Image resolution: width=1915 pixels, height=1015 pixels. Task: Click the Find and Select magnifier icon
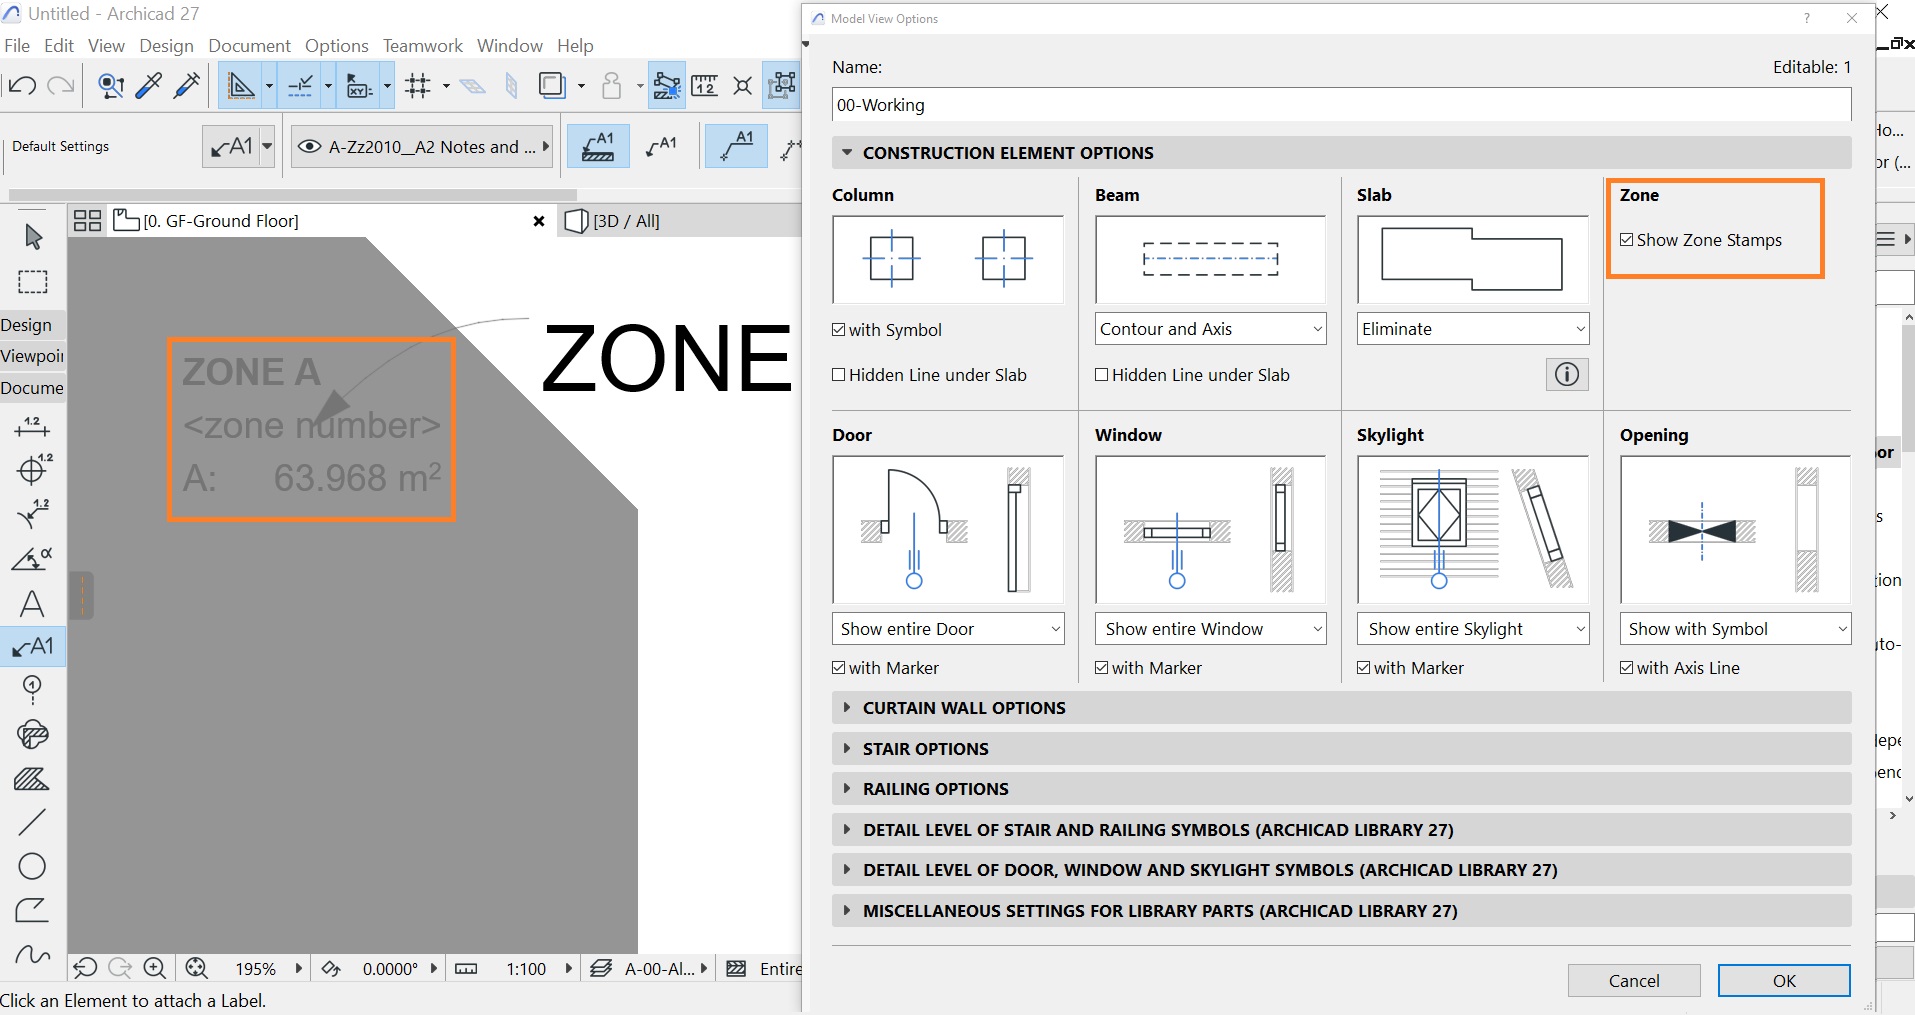click(x=111, y=86)
